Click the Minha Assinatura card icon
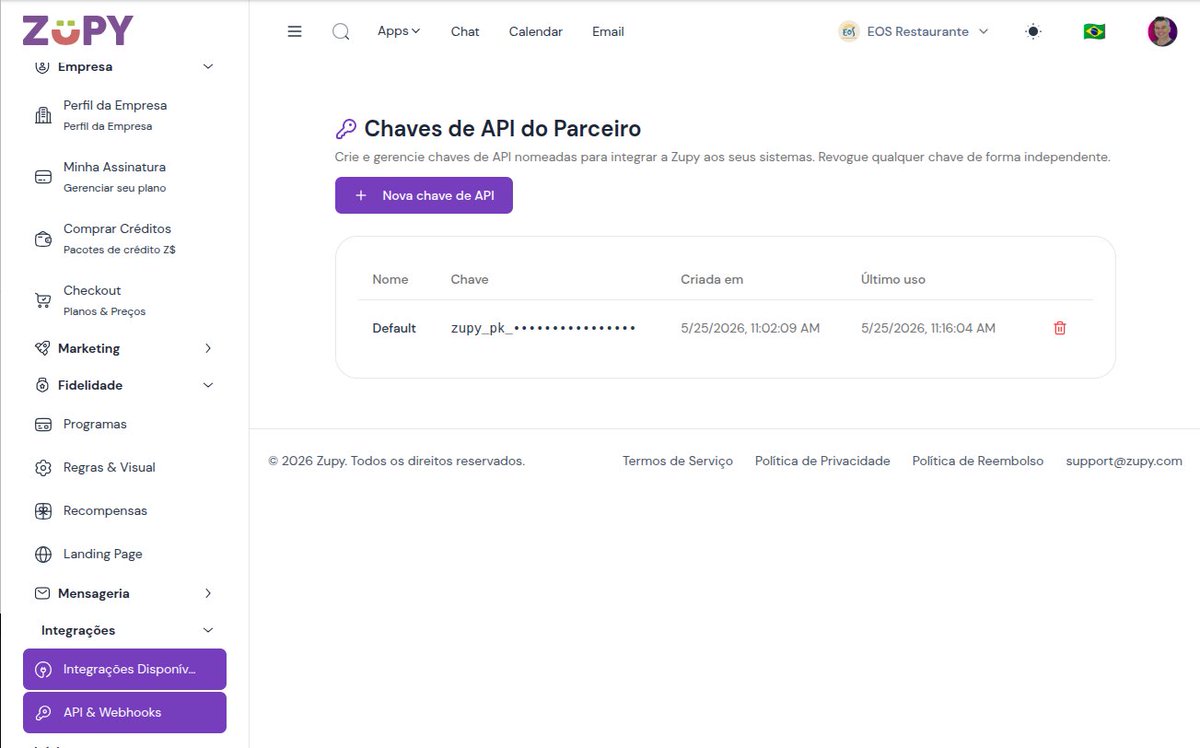 [43, 177]
